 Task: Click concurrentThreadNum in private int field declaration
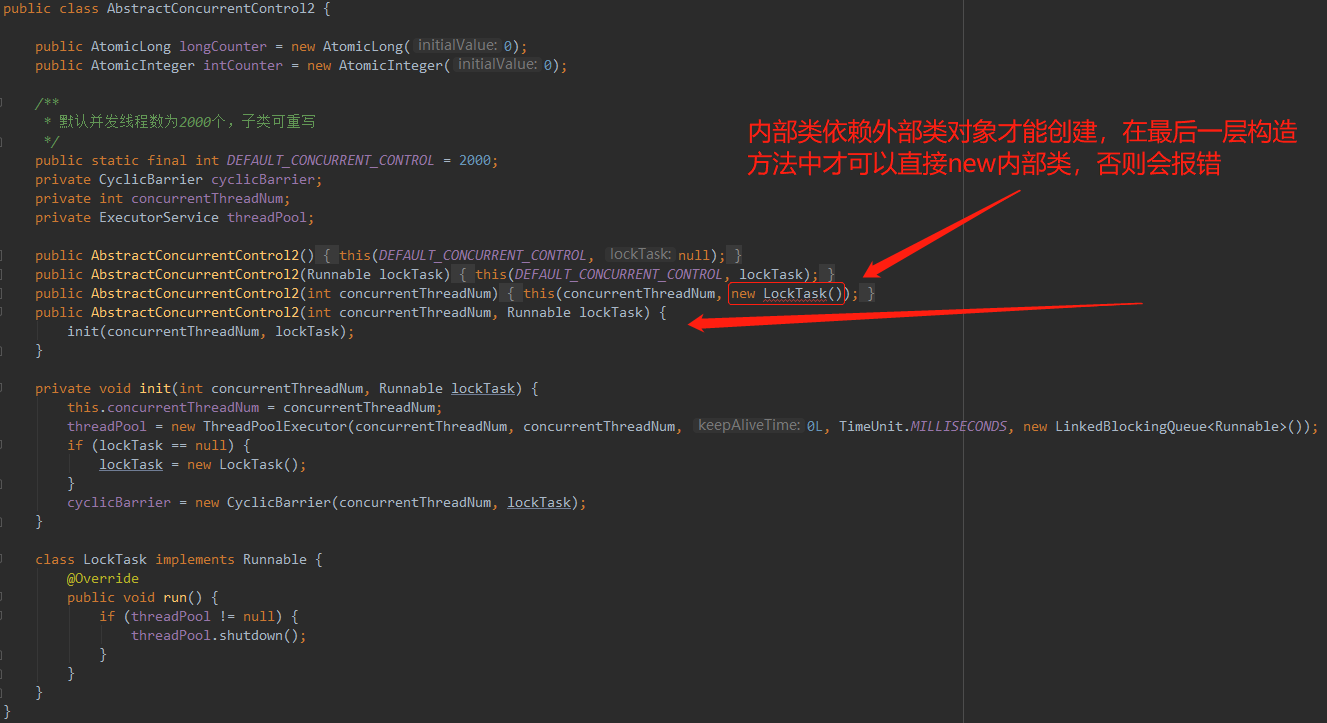pos(207,198)
